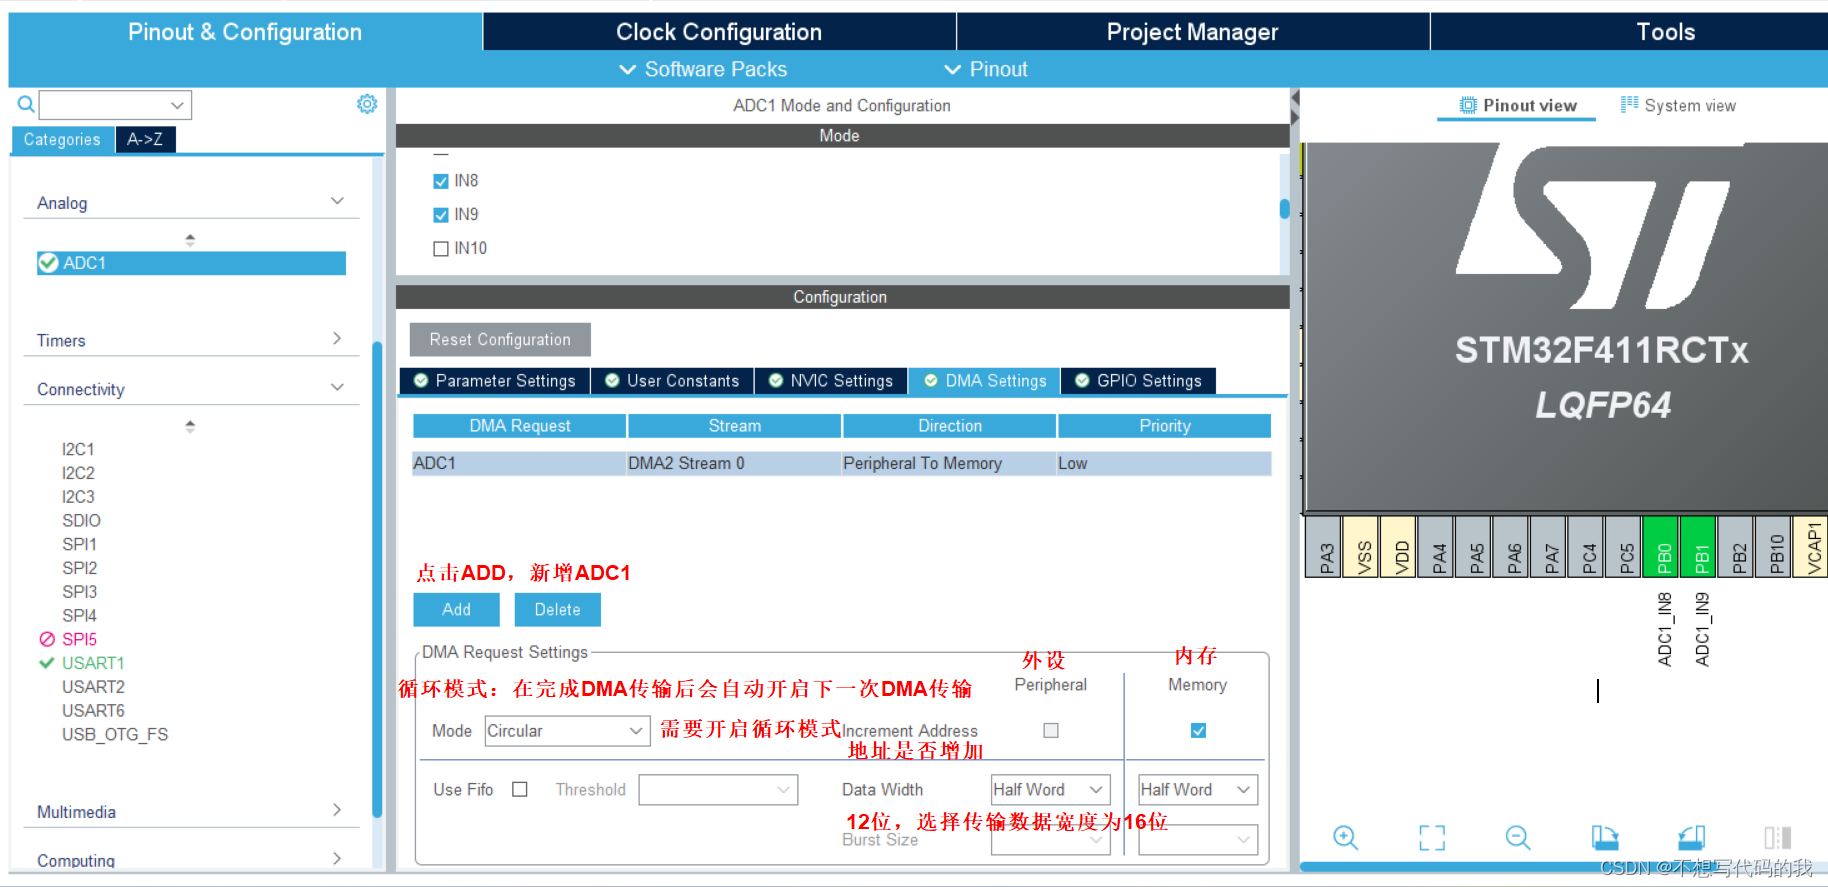Enable the IN10 channel checkbox

click(x=441, y=249)
